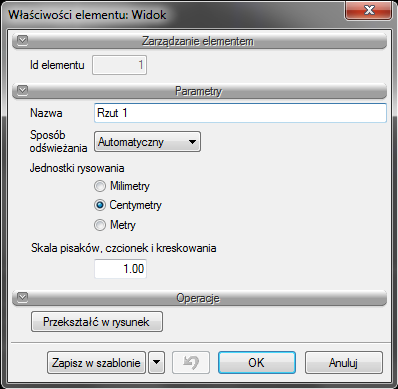Focus the scale field showing 1.00

pyautogui.click(x=120, y=269)
